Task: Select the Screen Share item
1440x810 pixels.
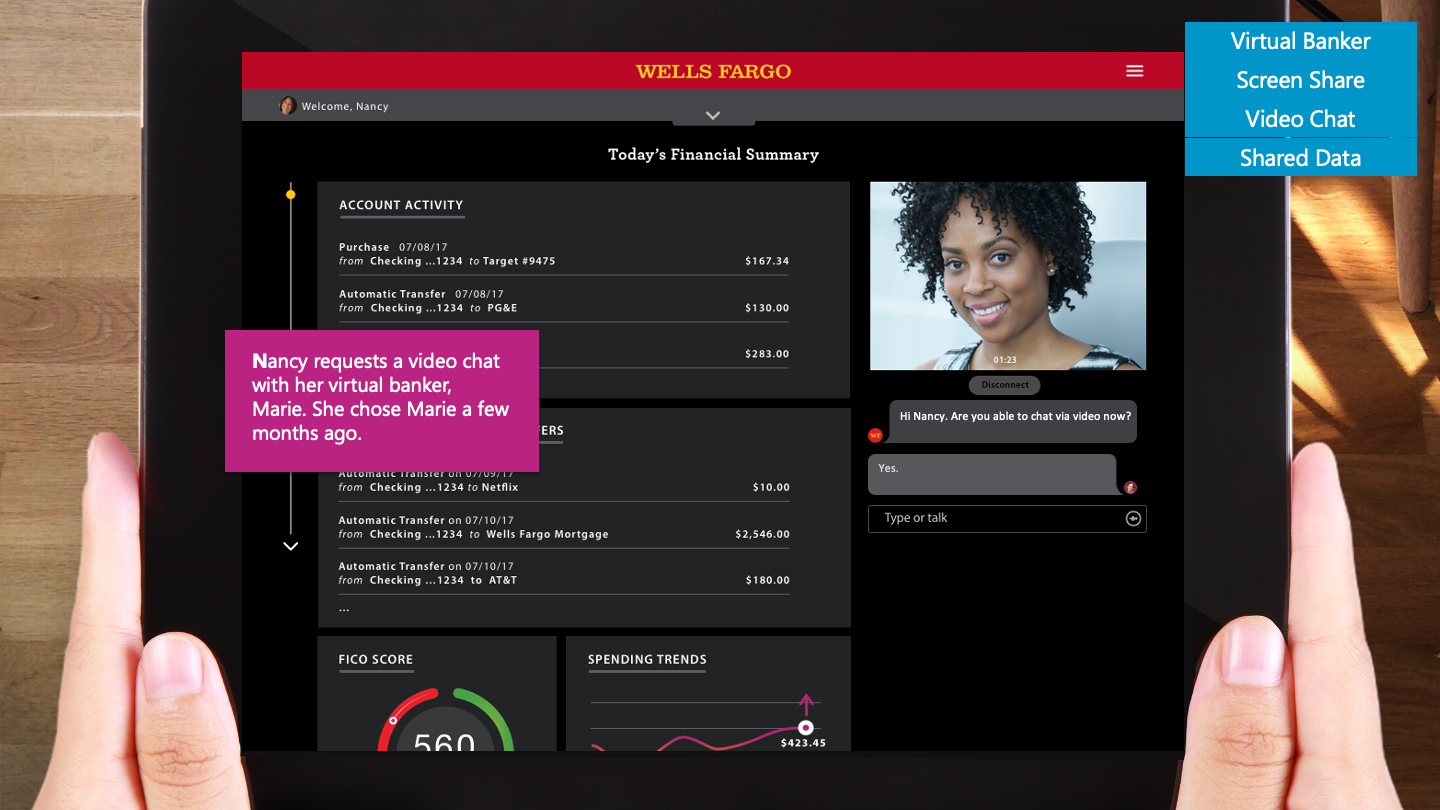Action: pyautogui.click(x=1300, y=80)
